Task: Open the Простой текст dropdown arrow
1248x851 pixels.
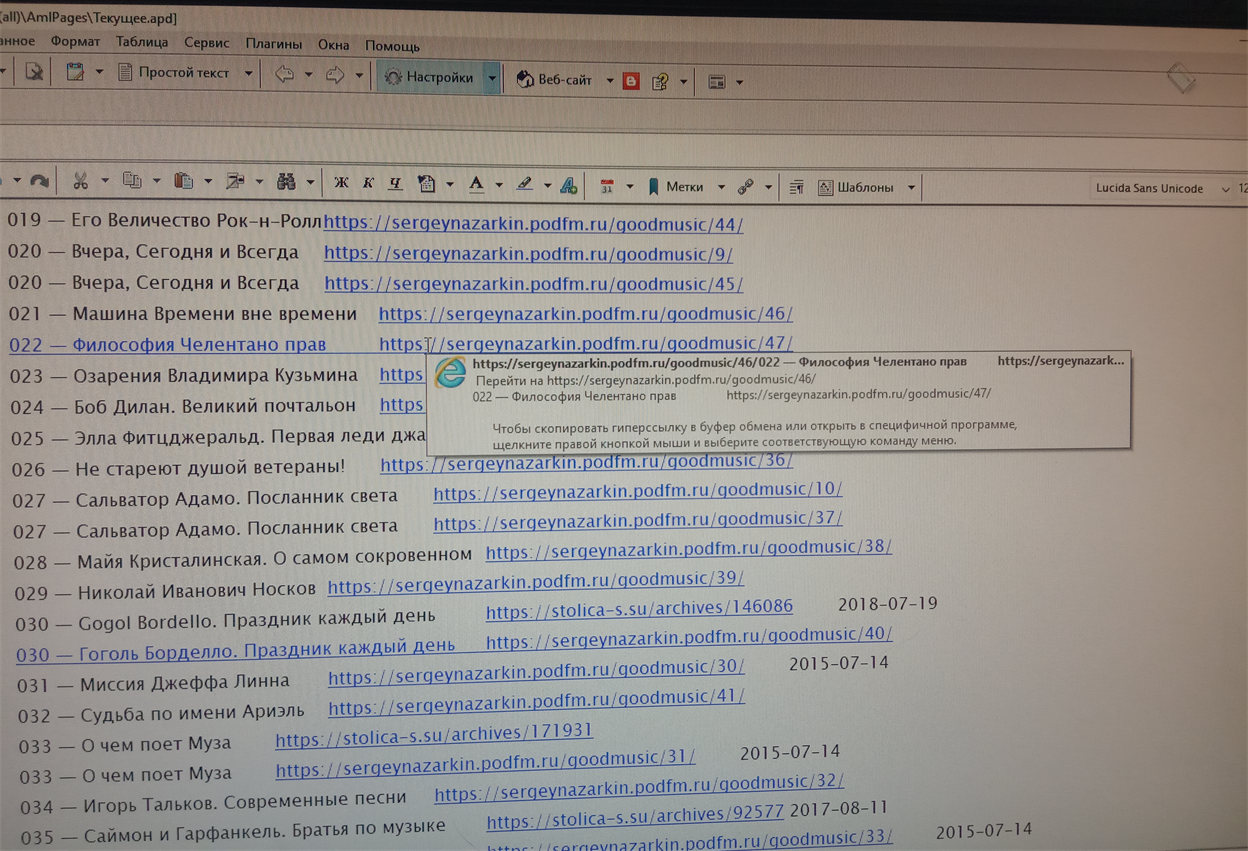Action: (248, 74)
